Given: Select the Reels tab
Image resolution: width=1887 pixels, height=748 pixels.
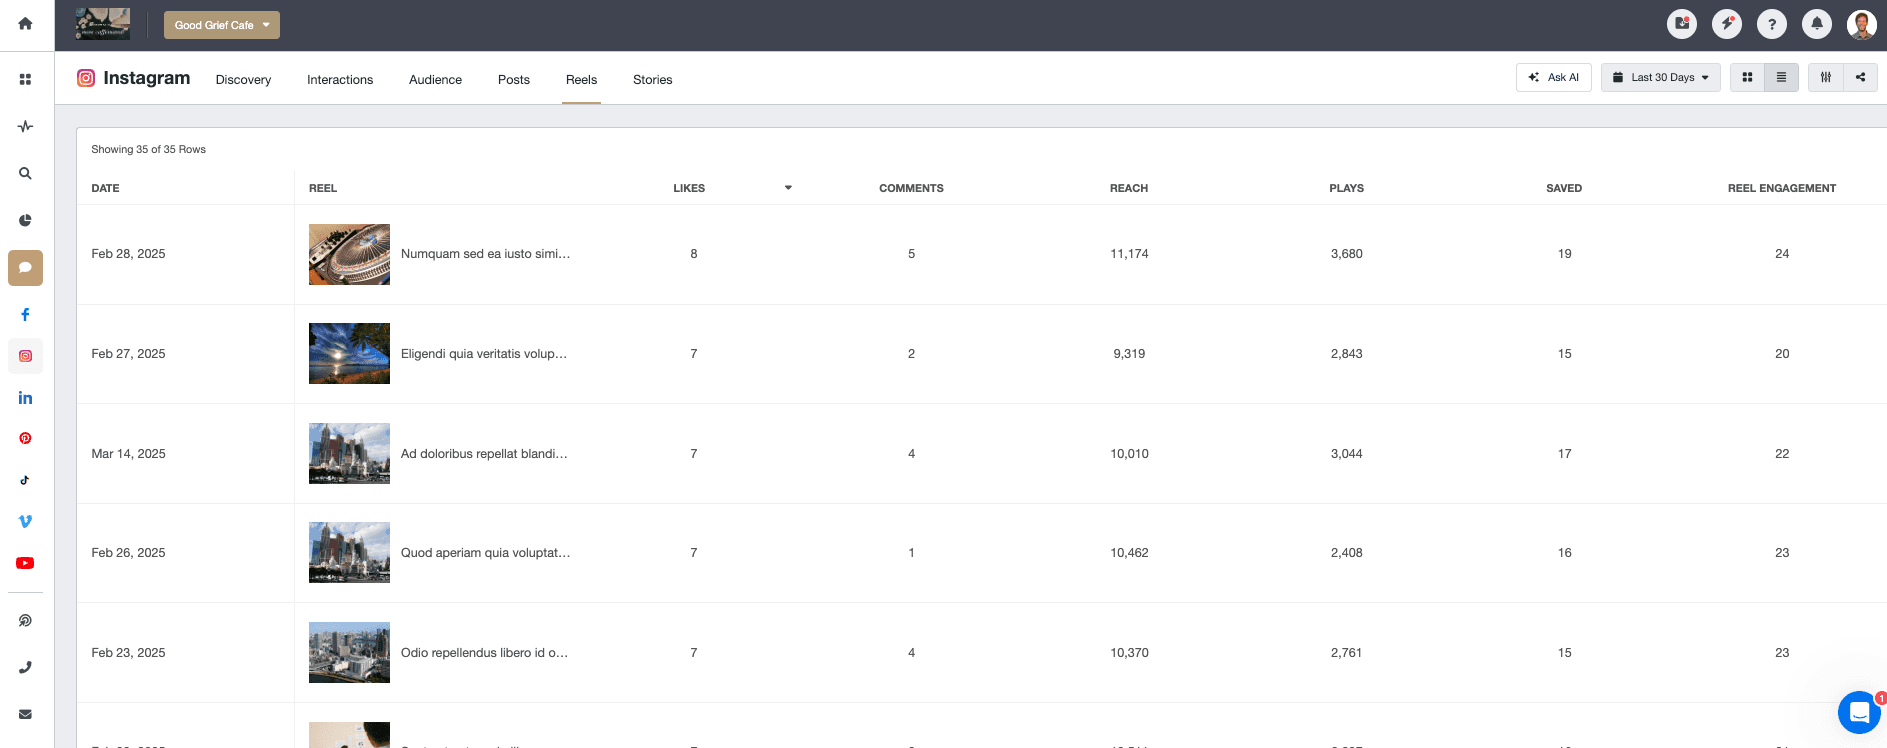Looking at the screenshot, I should point(581,80).
